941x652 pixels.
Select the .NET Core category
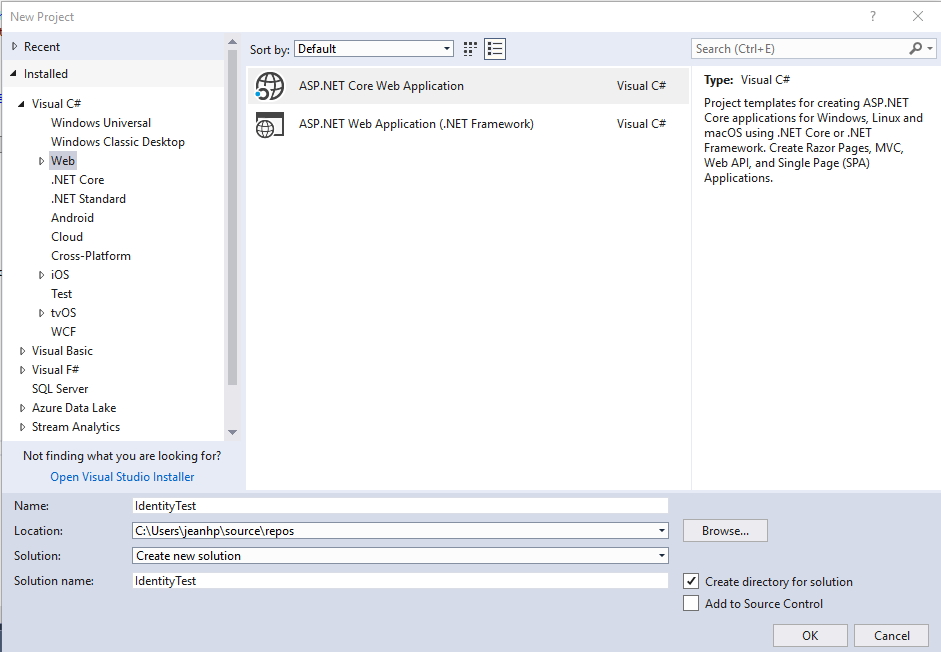[77, 180]
